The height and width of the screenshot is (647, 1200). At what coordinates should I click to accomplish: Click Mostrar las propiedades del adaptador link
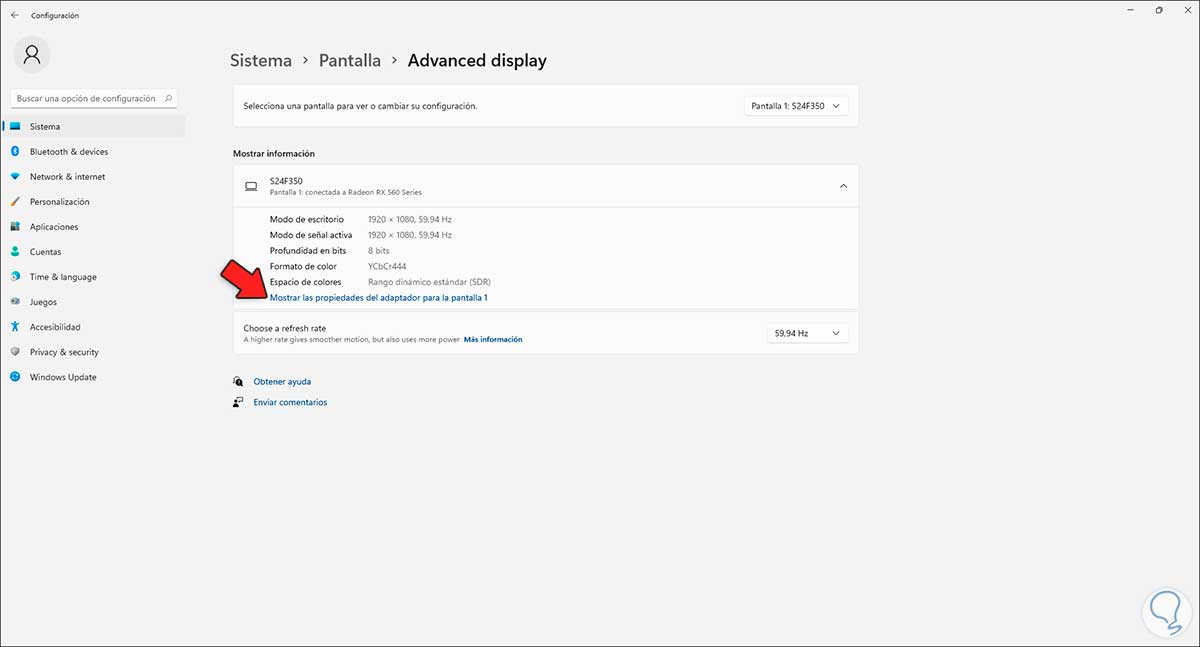378,298
